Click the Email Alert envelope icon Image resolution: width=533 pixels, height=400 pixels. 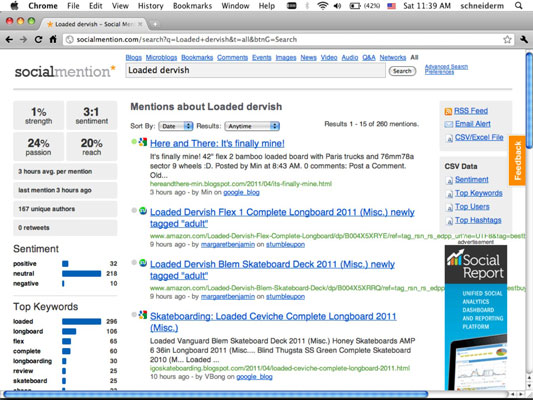click(449, 124)
